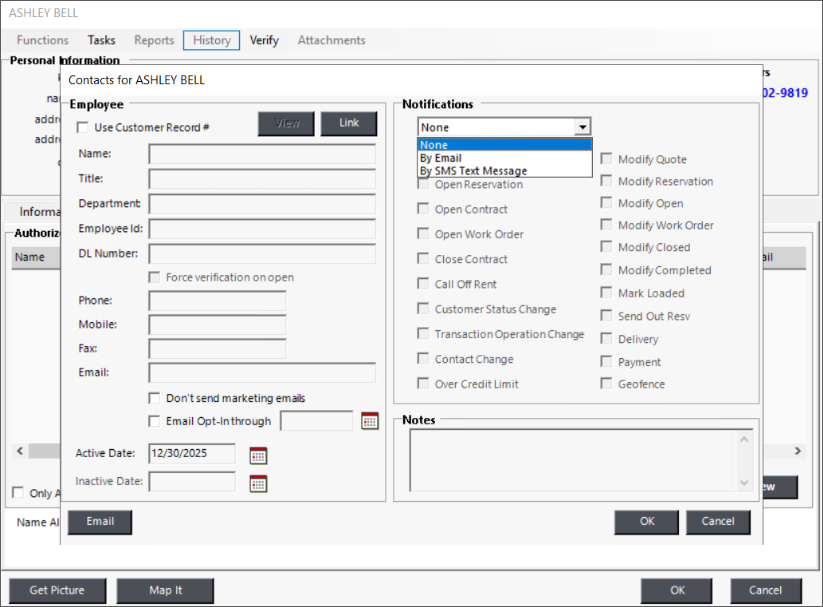Viewport: 823px width, 607px height.
Task: Open the Email Opt-In through calendar icon
Action: coord(369,420)
